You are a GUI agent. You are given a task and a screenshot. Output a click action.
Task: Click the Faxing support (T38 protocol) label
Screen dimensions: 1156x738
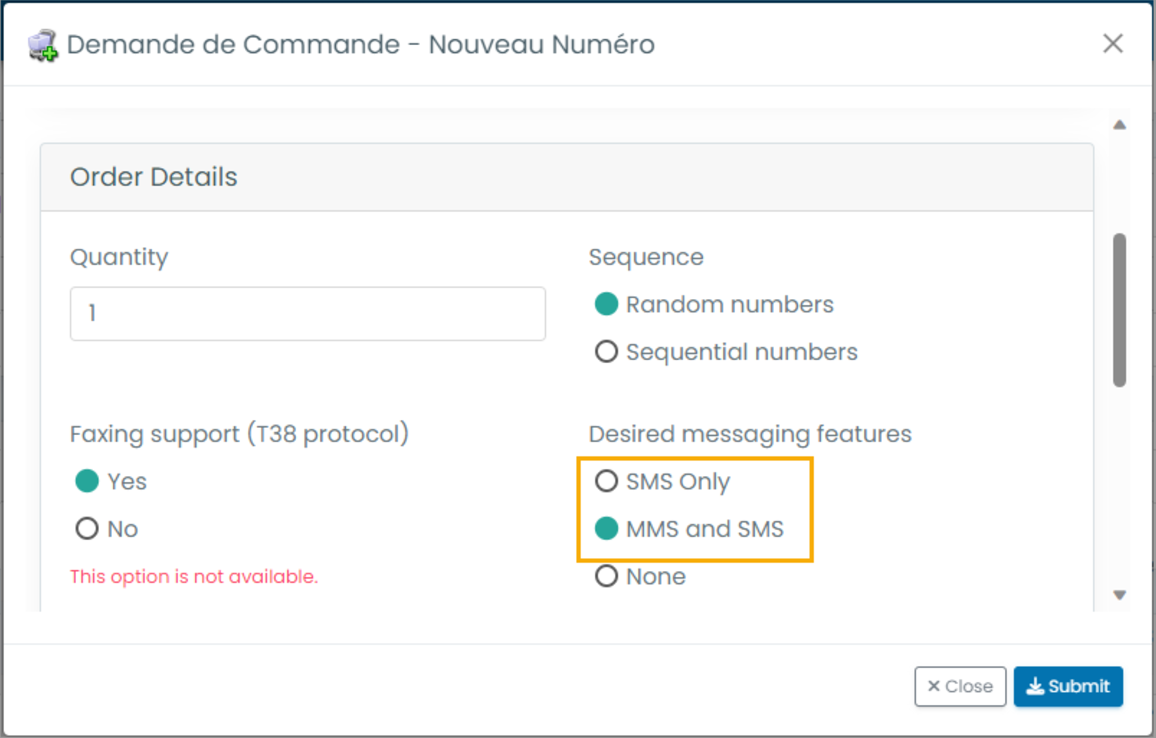coord(239,434)
